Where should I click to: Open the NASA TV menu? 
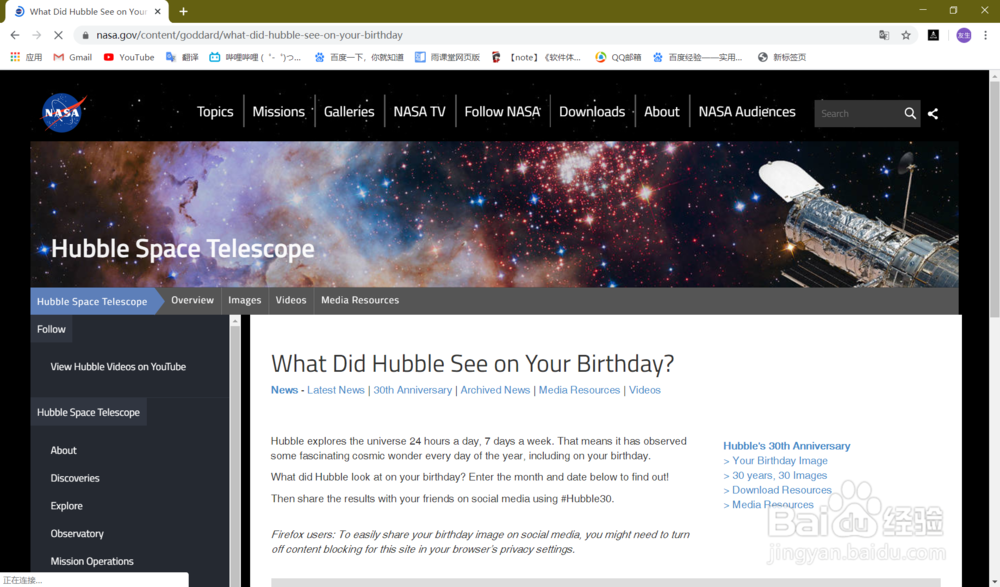[420, 112]
